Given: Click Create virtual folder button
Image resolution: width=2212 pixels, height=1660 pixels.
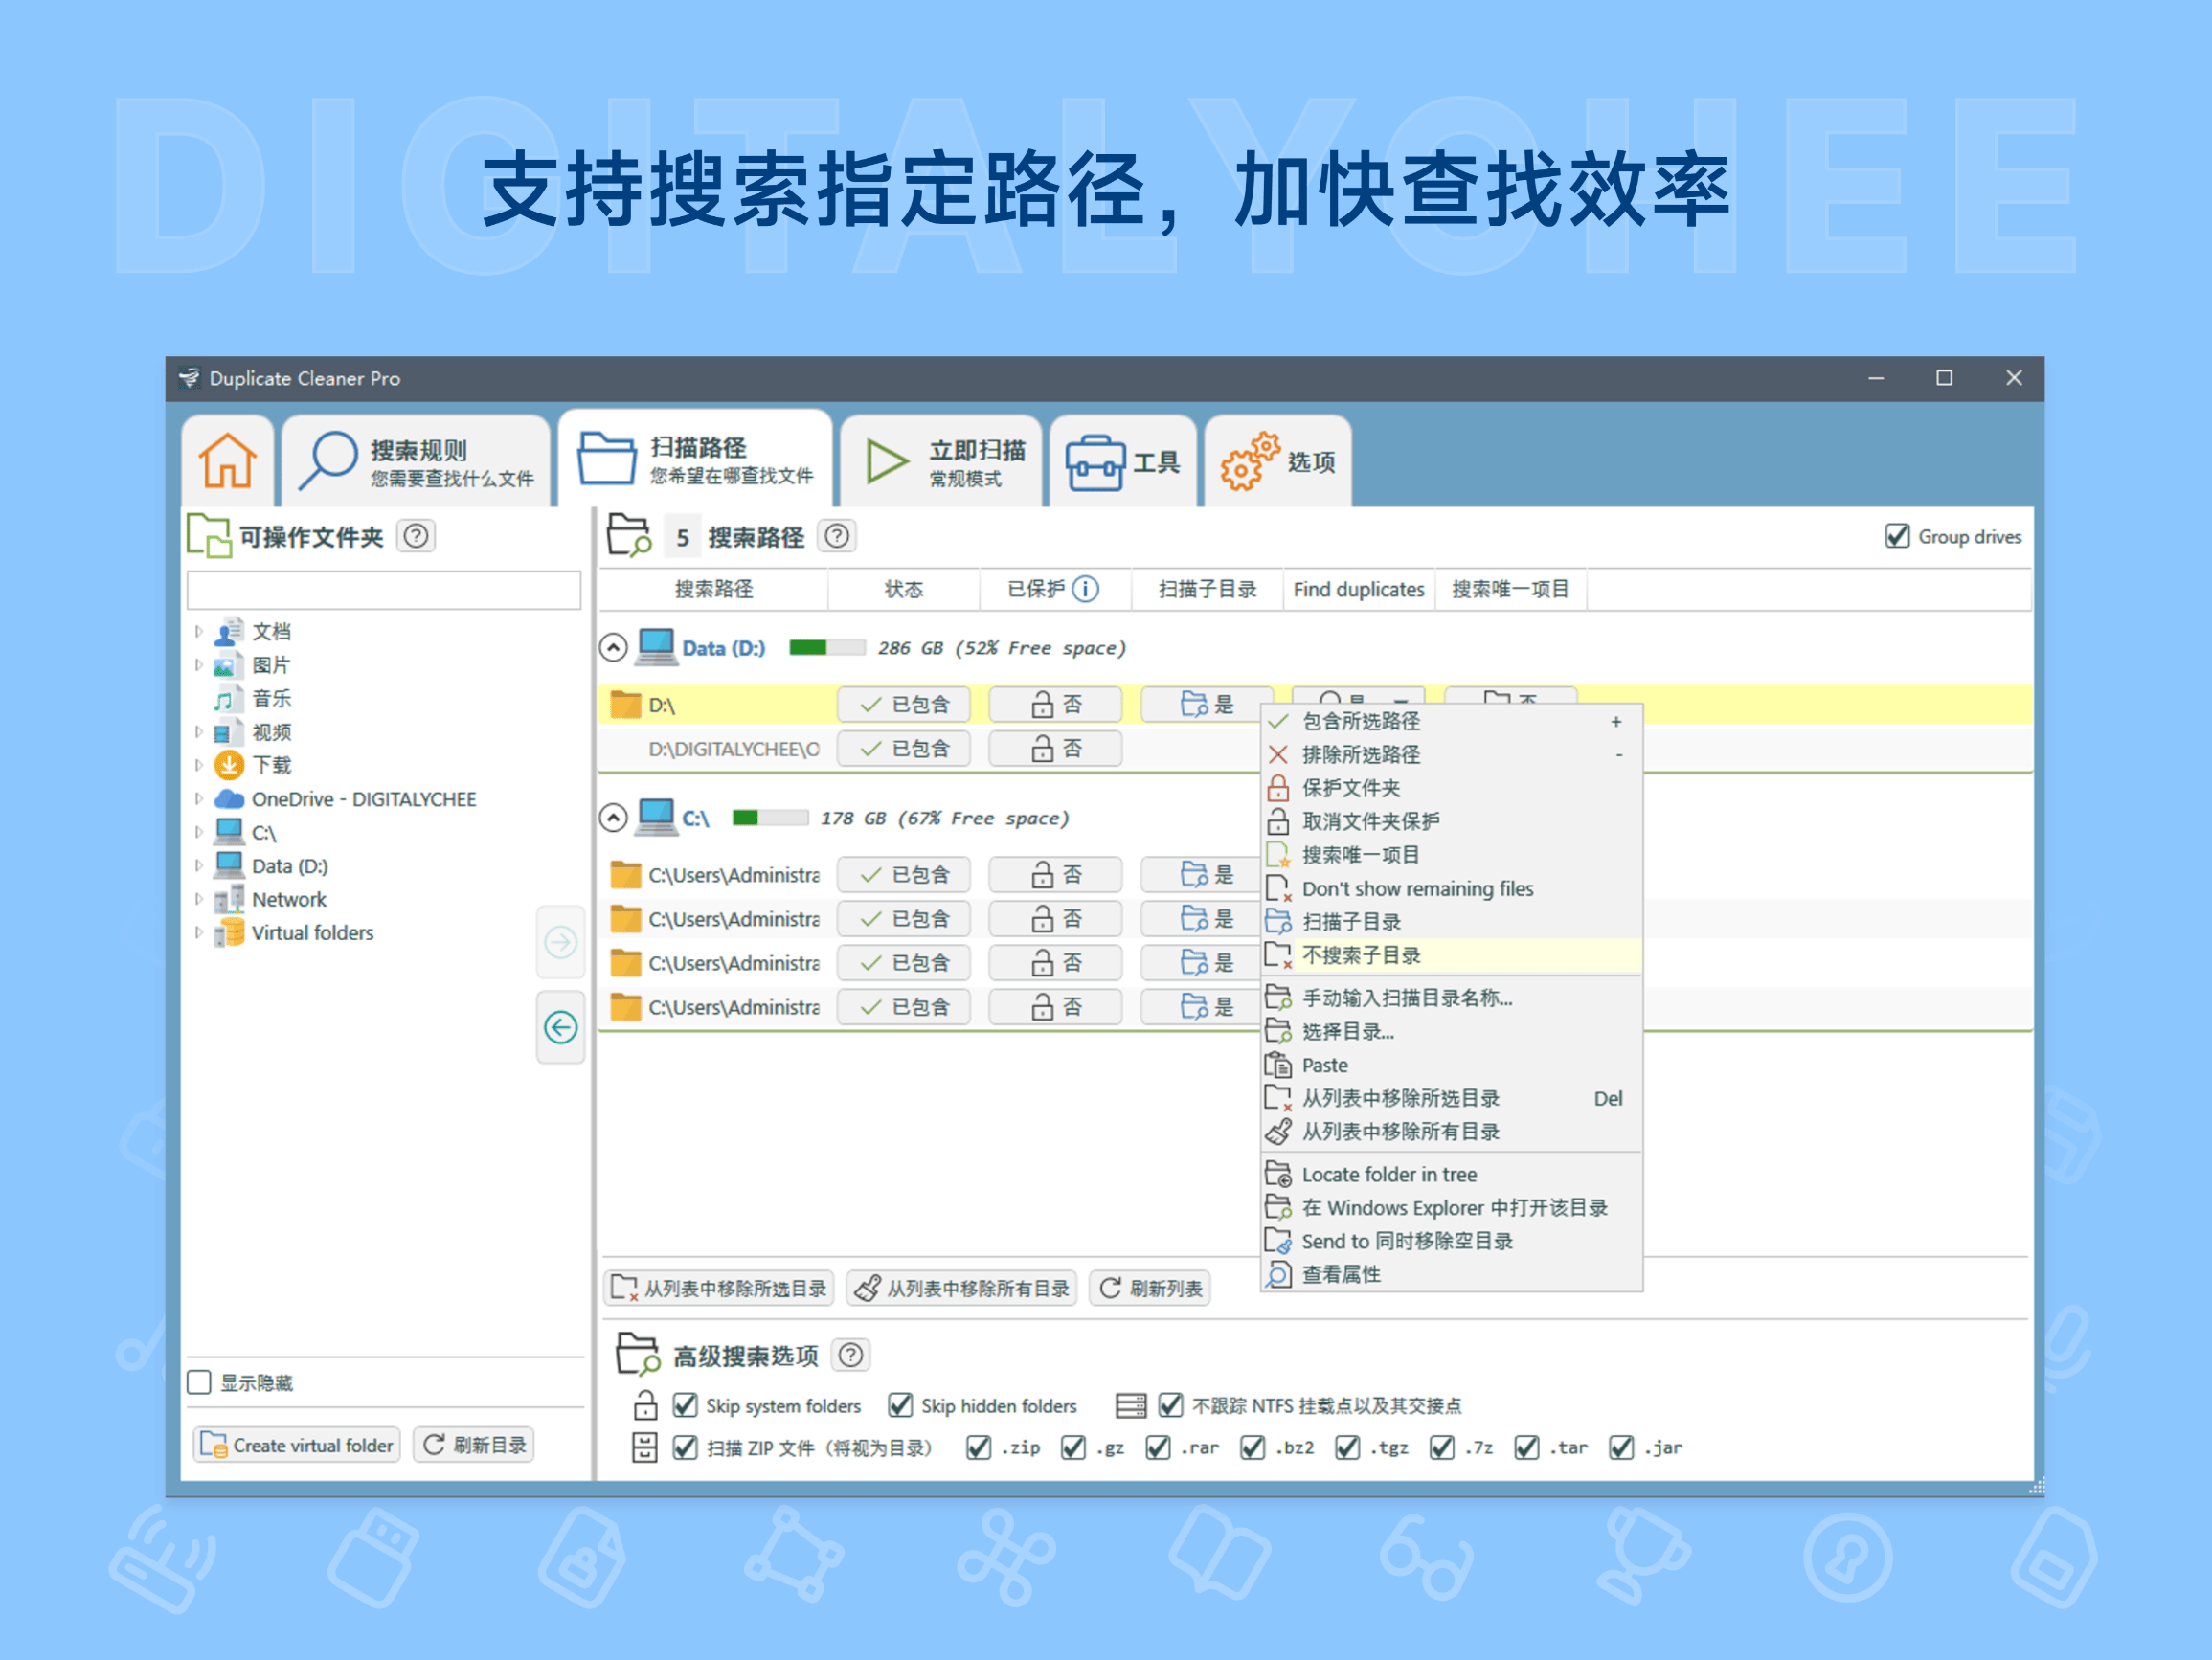Looking at the screenshot, I should tap(297, 1445).
